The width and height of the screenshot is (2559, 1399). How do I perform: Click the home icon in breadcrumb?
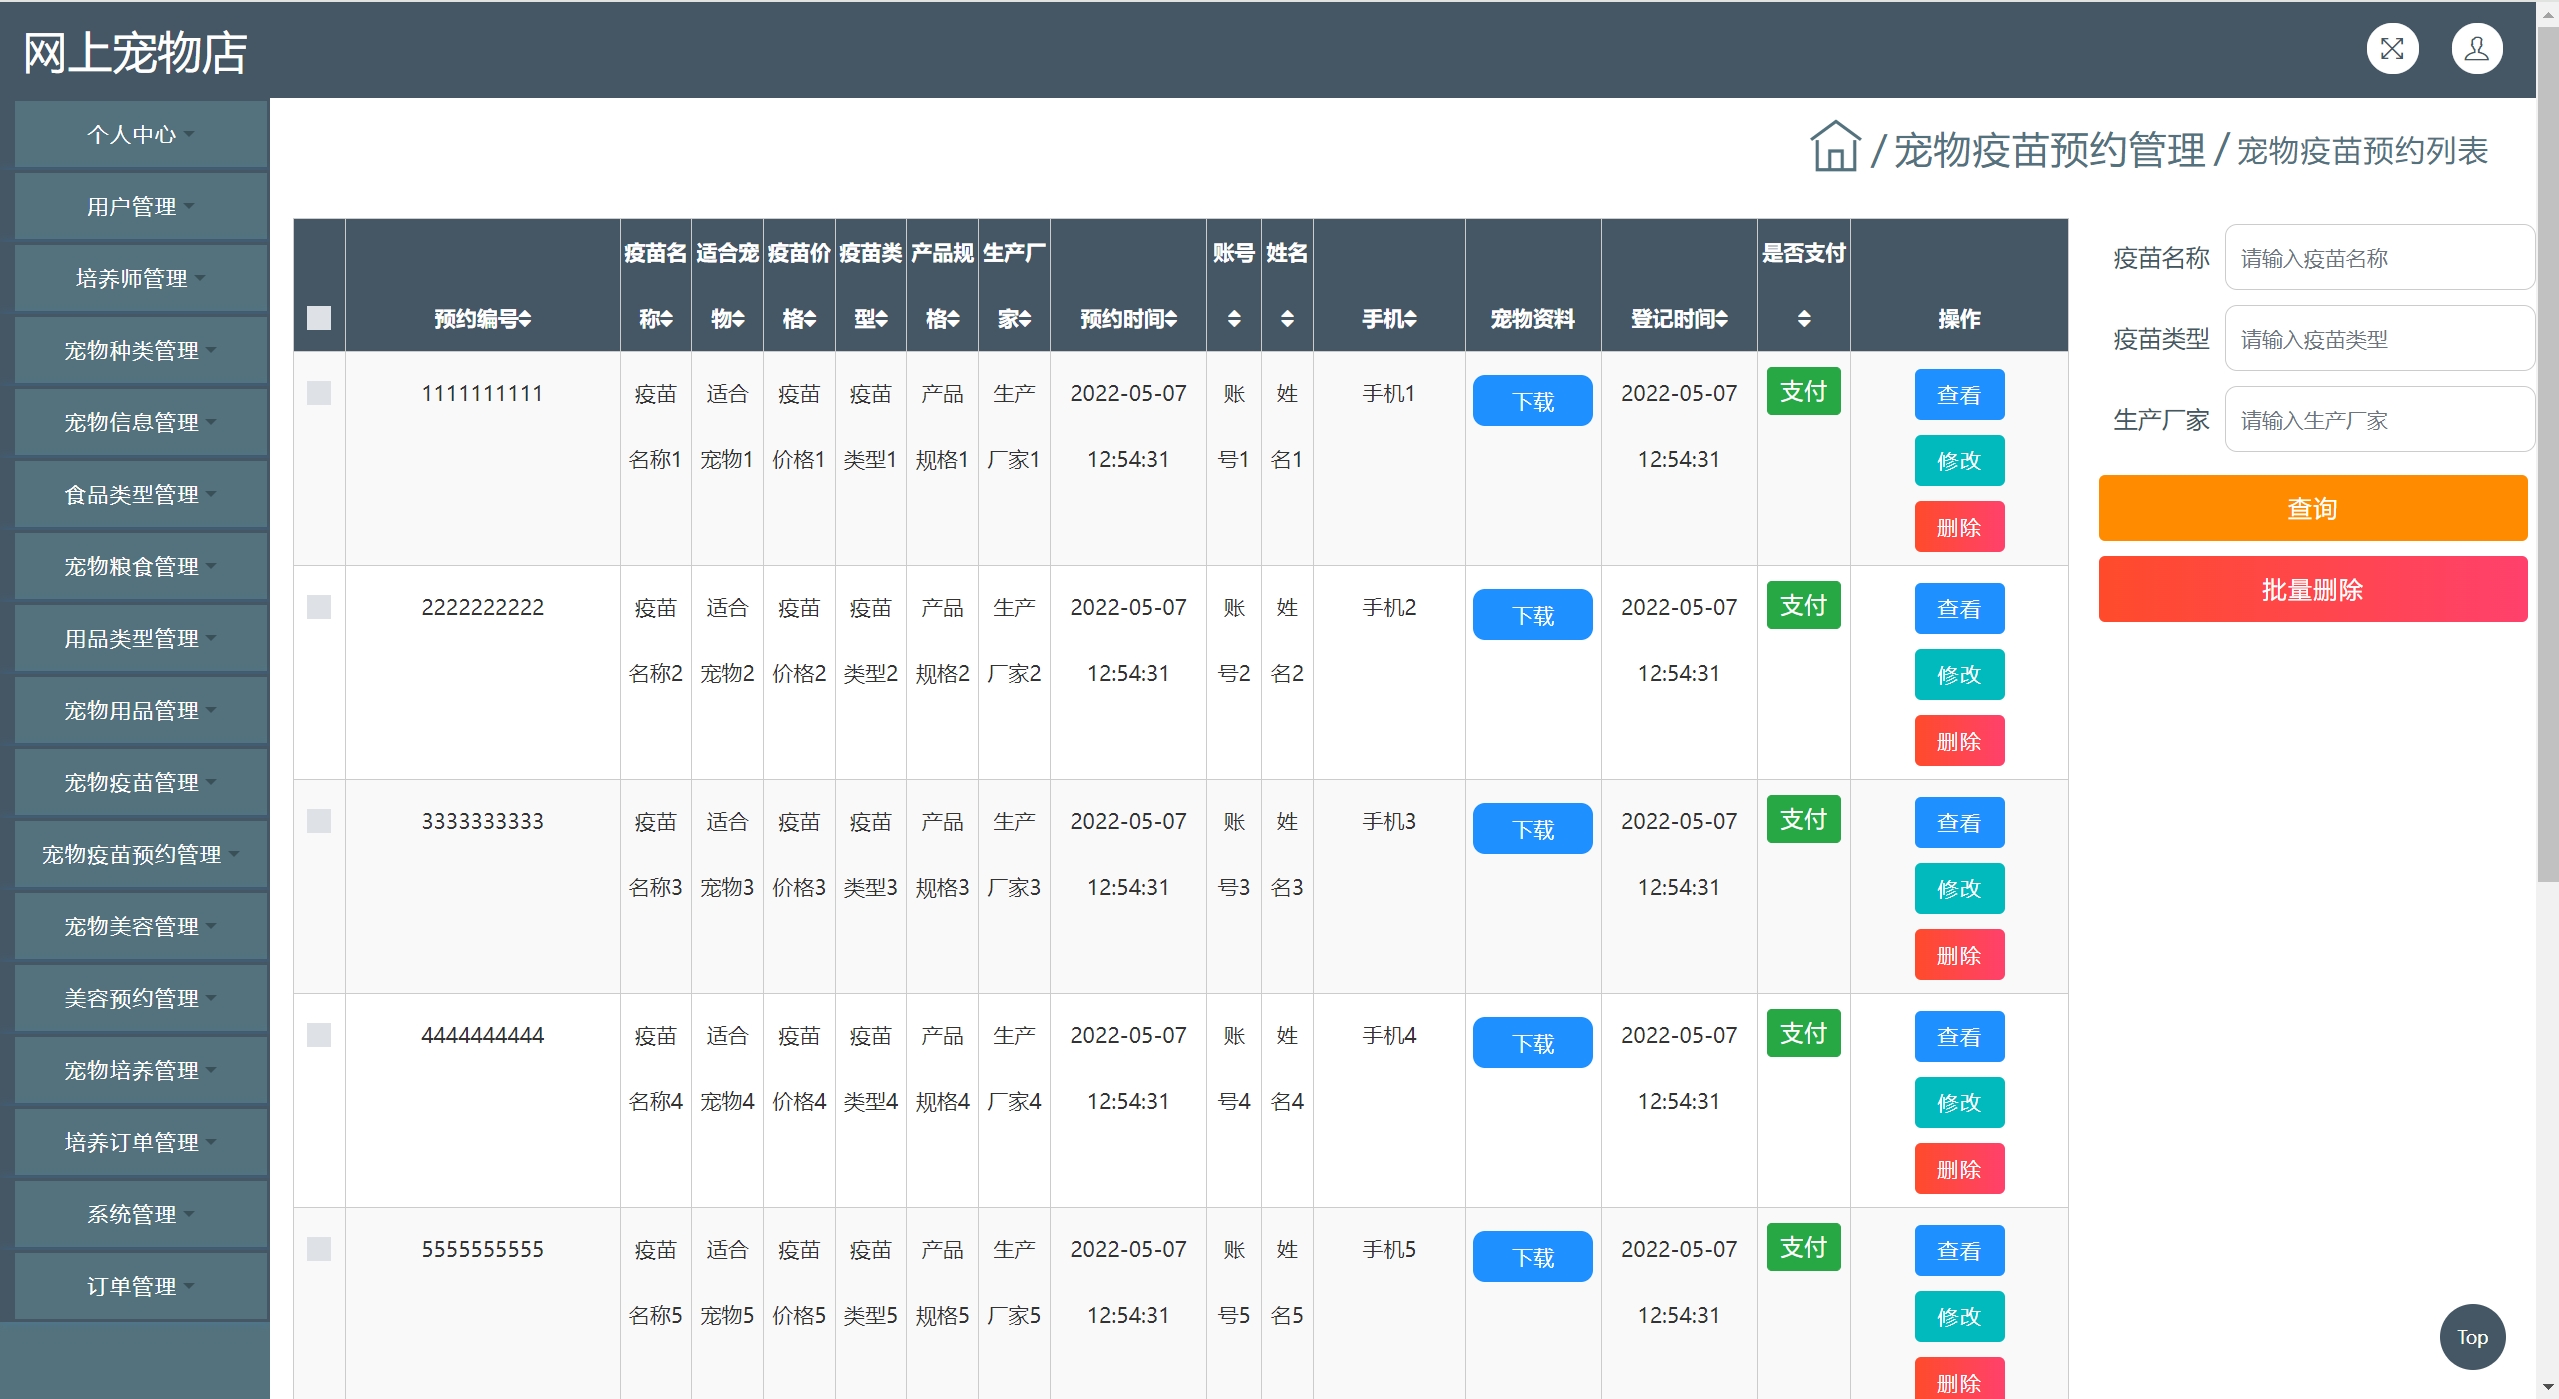pyautogui.click(x=1834, y=148)
